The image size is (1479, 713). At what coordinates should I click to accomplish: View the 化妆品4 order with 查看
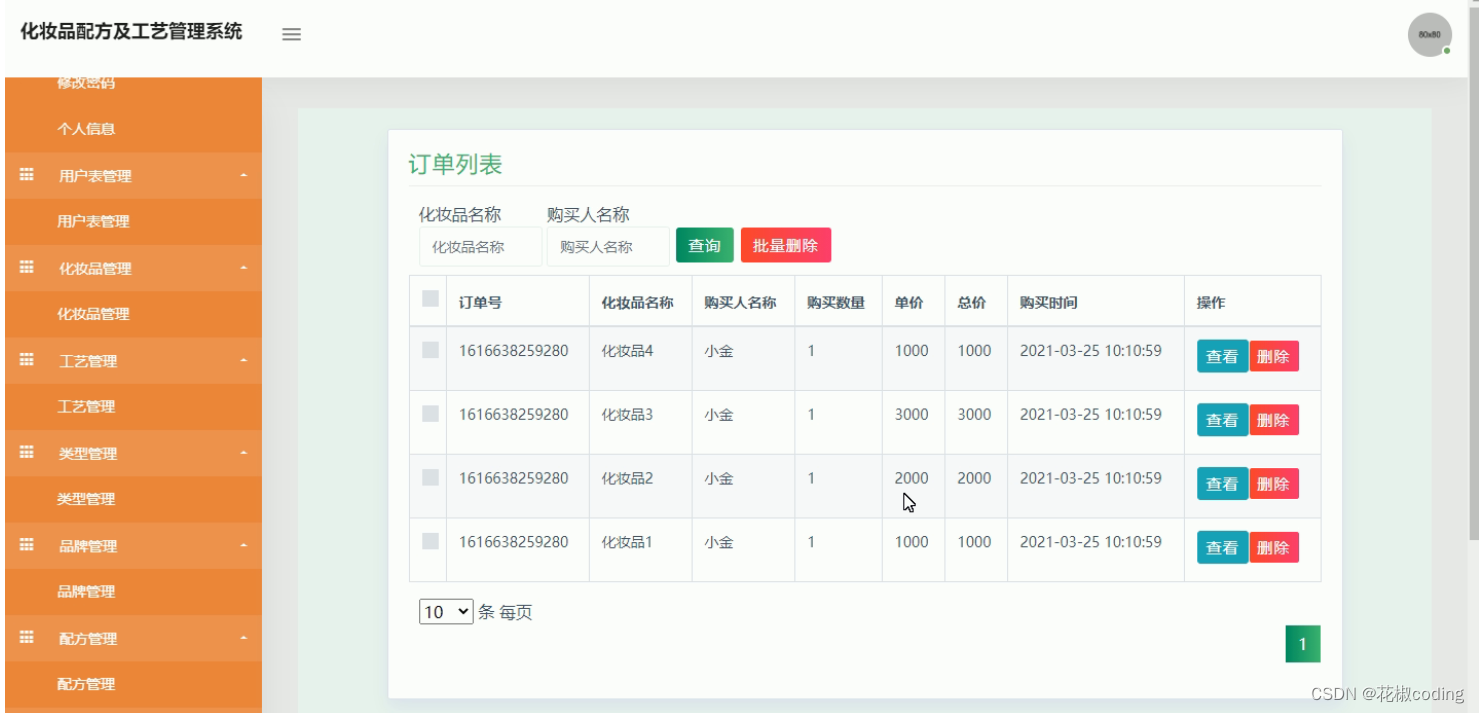(1222, 356)
